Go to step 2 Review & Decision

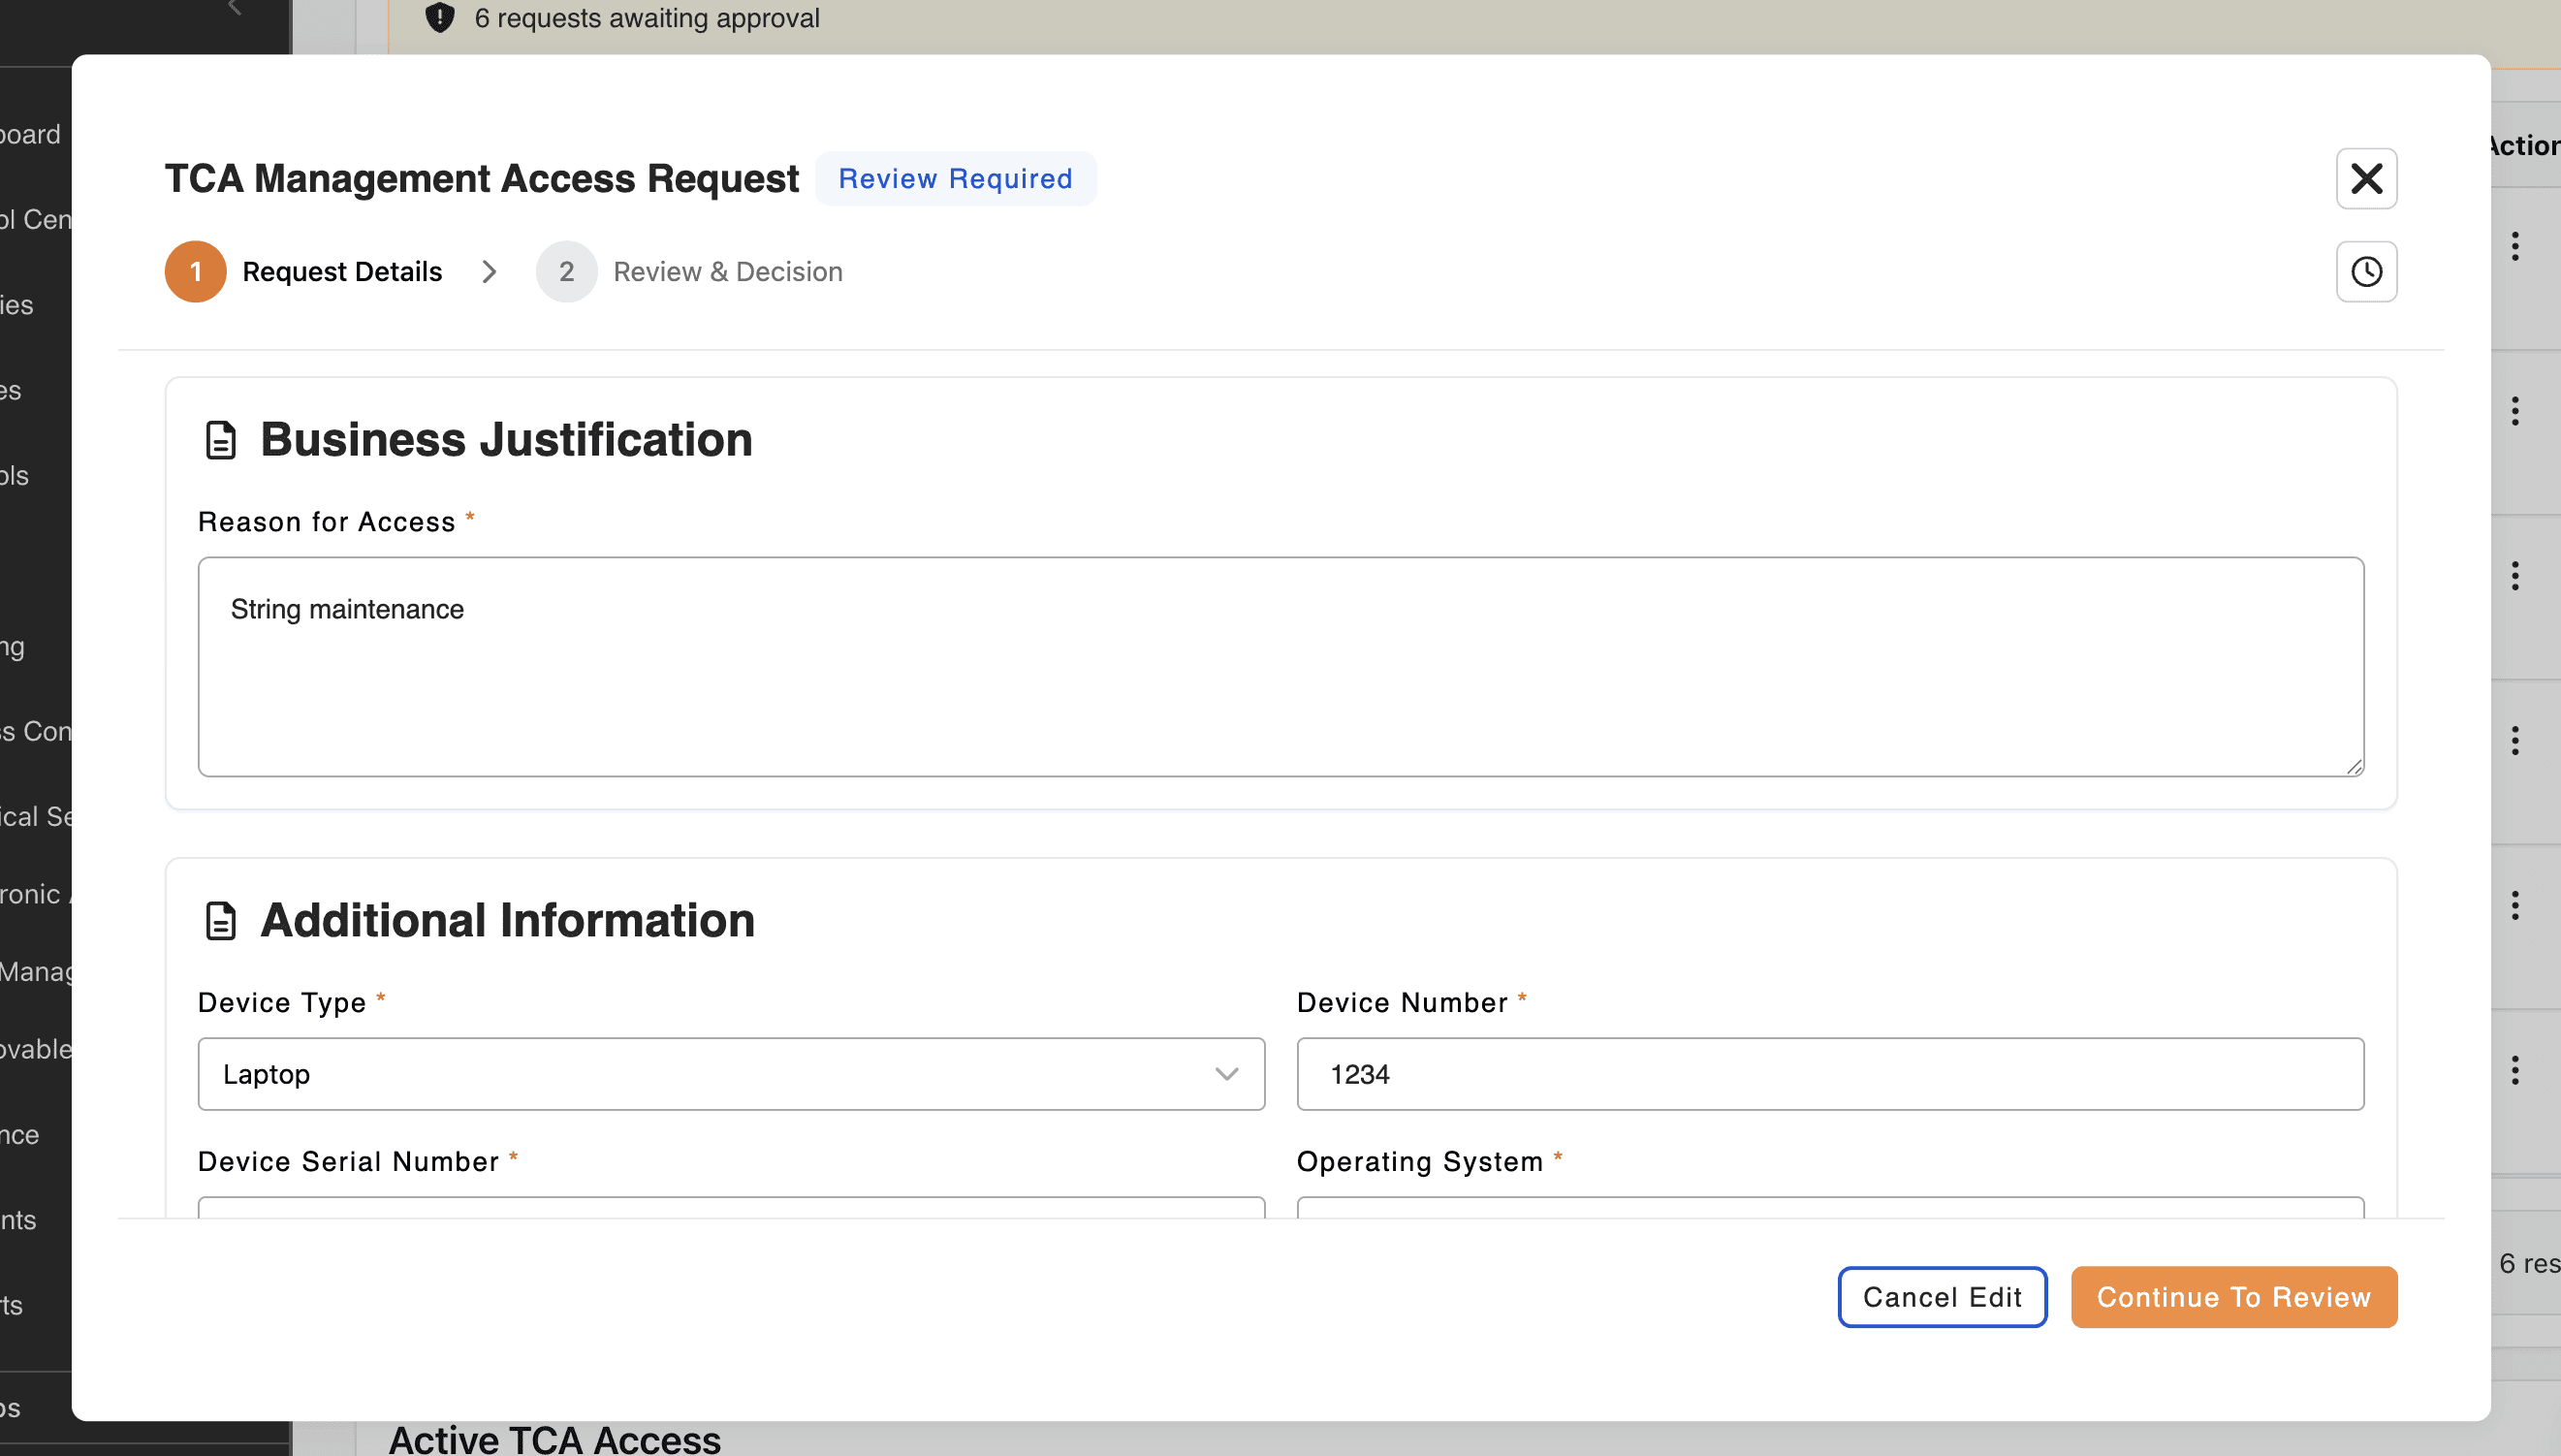pos(690,272)
